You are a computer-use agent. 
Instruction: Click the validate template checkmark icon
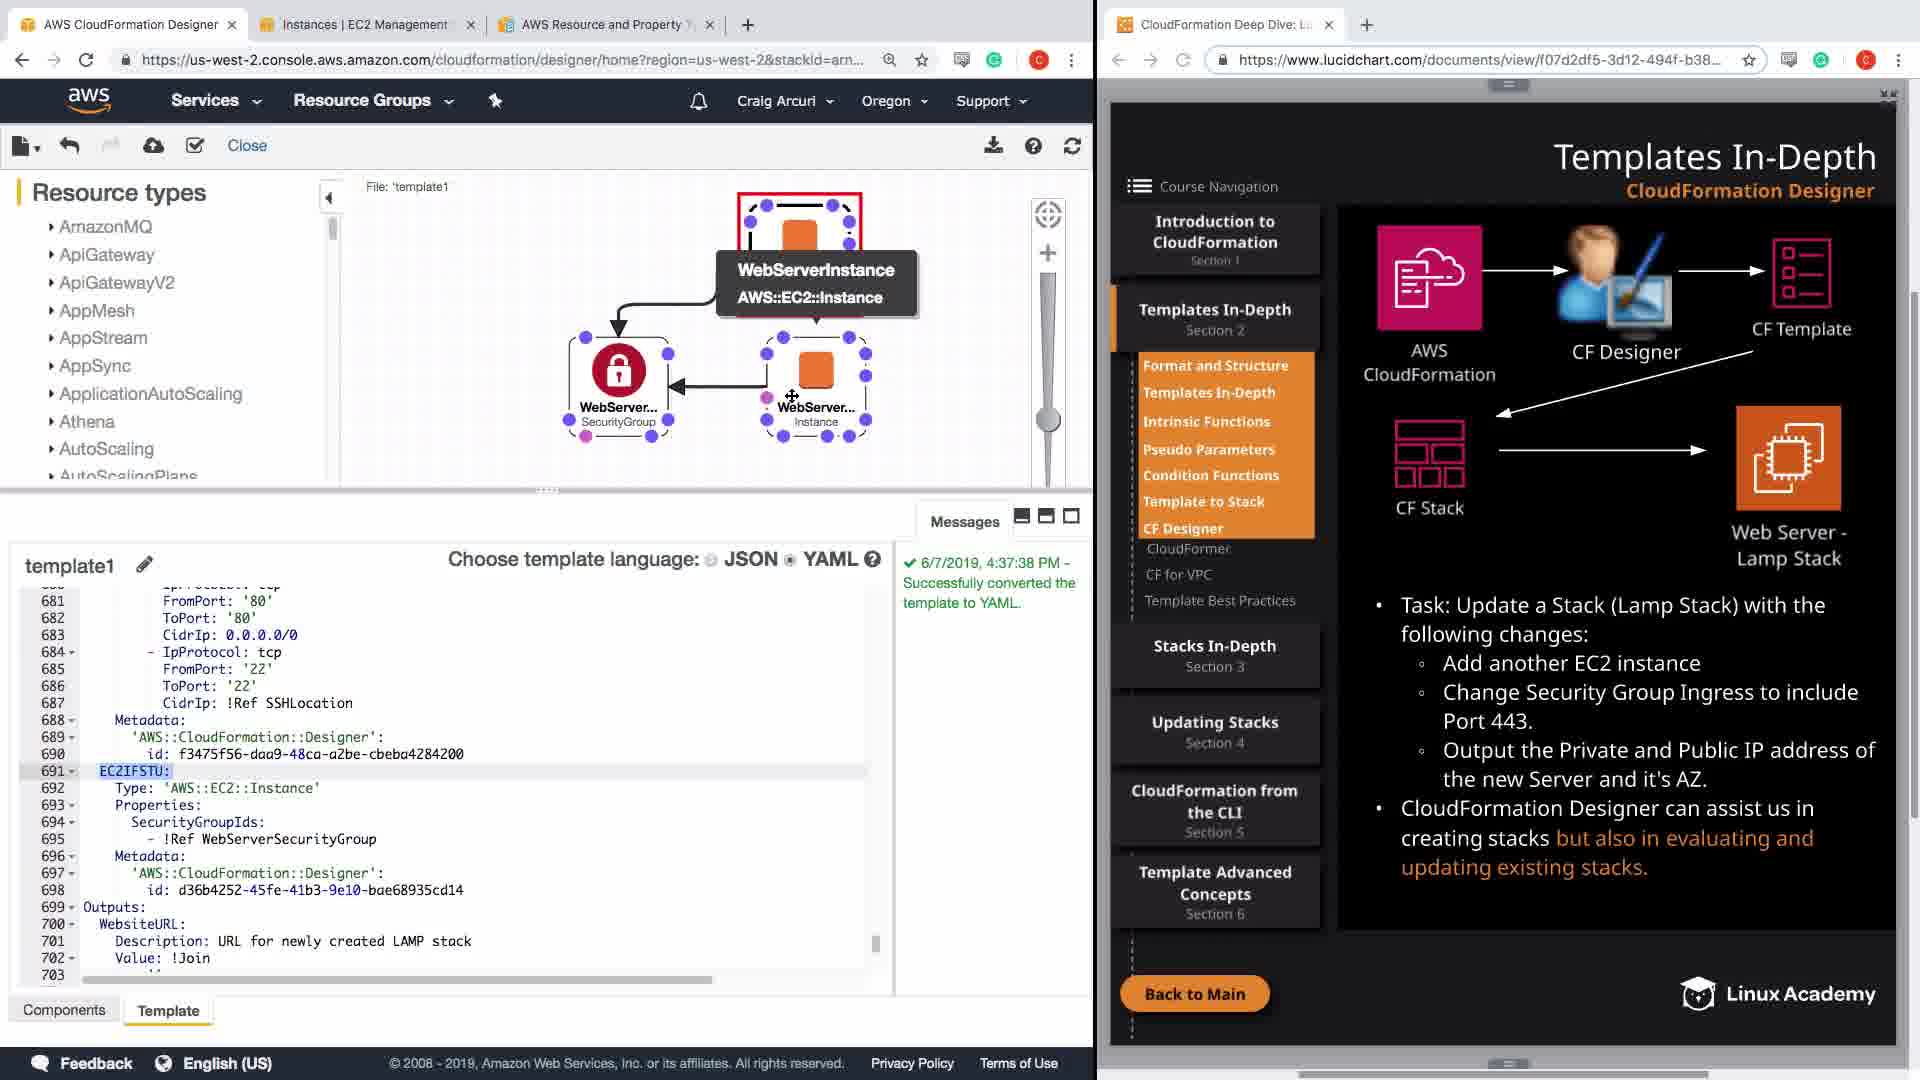195,146
